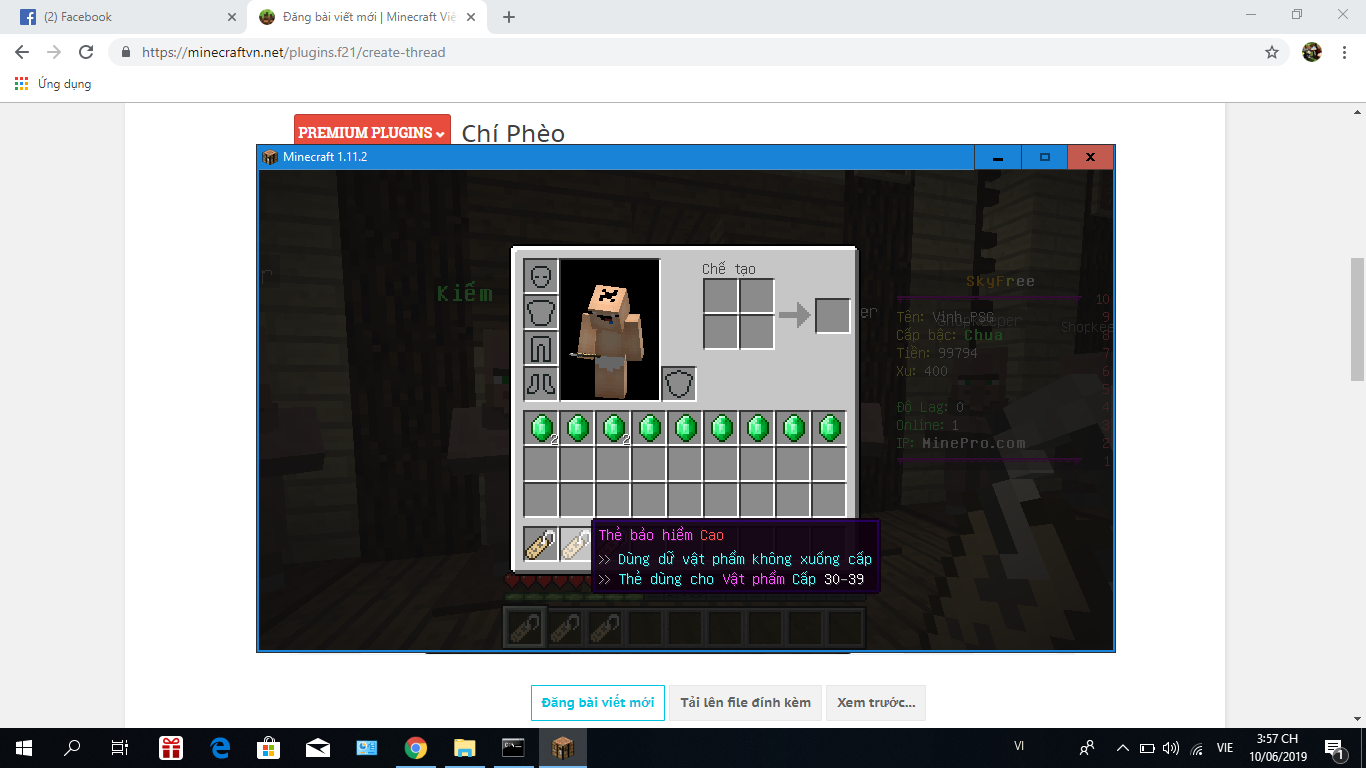Viewport: 1366px width, 768px height.
Task: Select the top-left crafting grid slot
Action: pyautogui.click(x=721, y=297)
